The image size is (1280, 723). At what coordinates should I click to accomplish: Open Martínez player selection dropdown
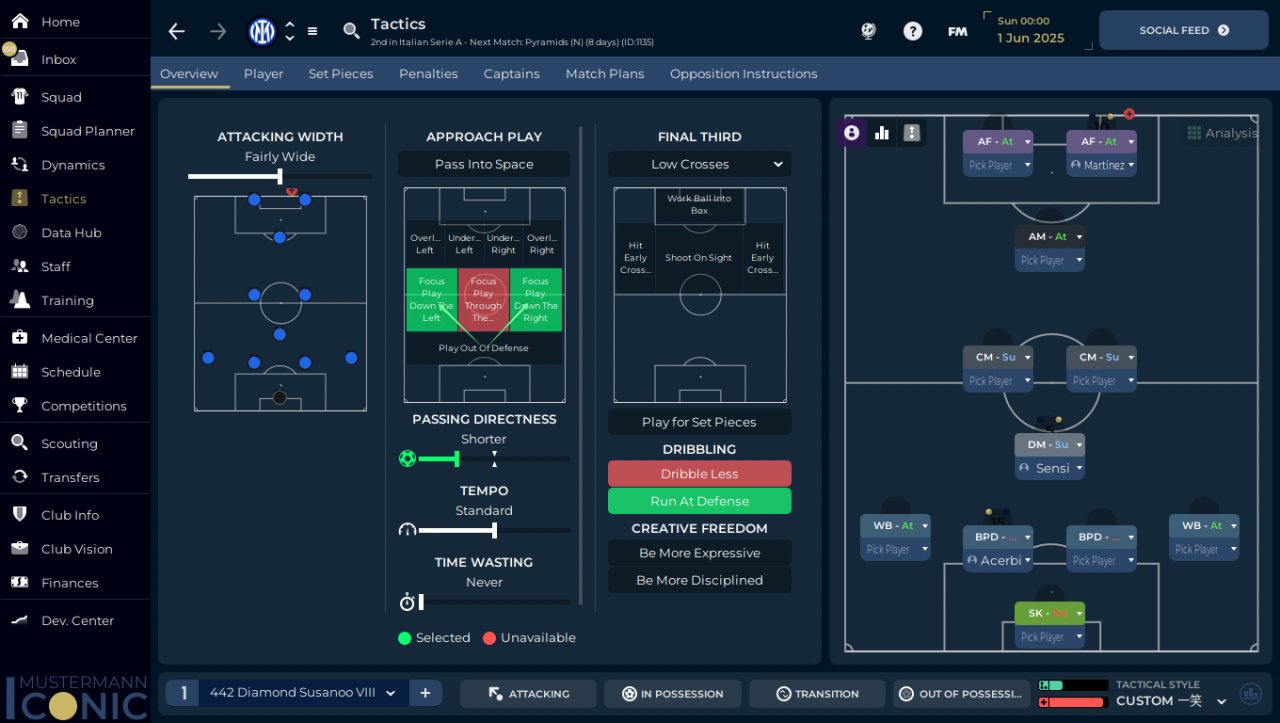coord(1101,165)
